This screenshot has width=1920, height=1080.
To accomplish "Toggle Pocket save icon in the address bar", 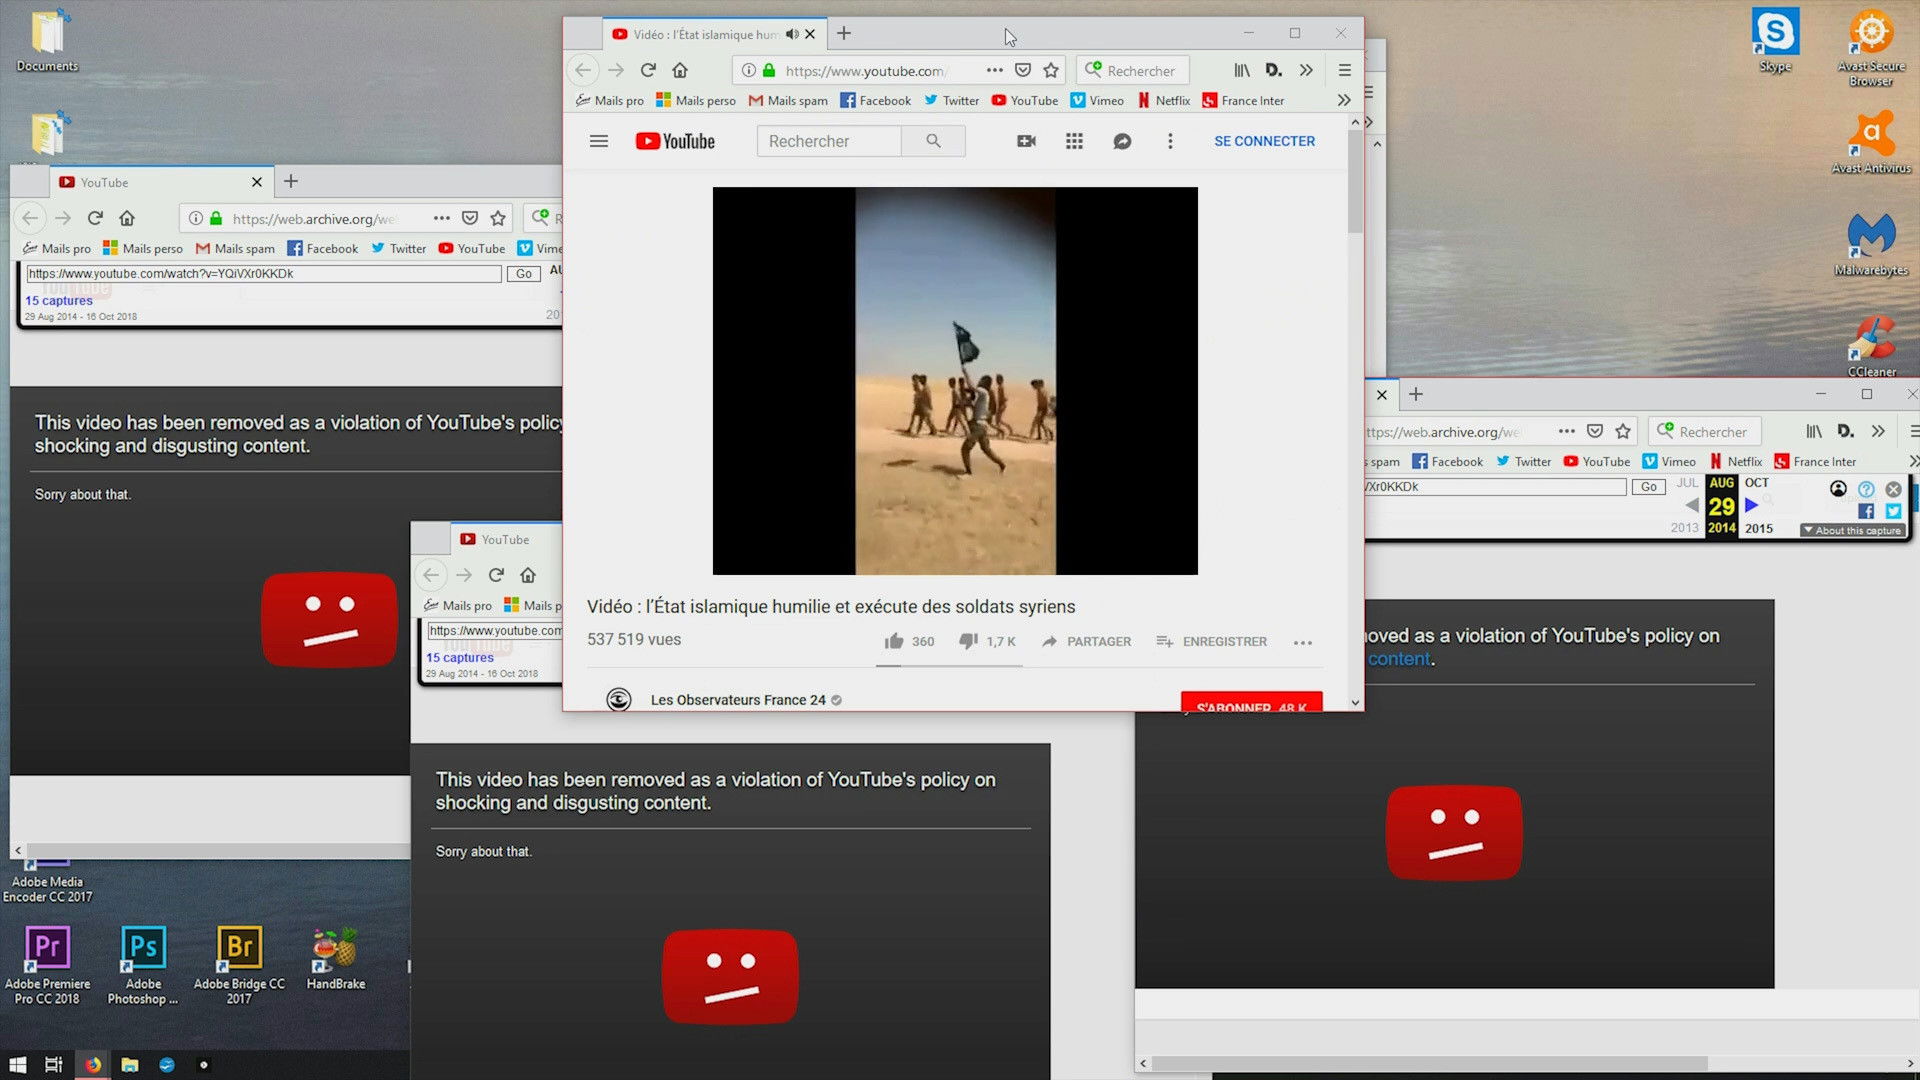I will (x=1022, y=70).
